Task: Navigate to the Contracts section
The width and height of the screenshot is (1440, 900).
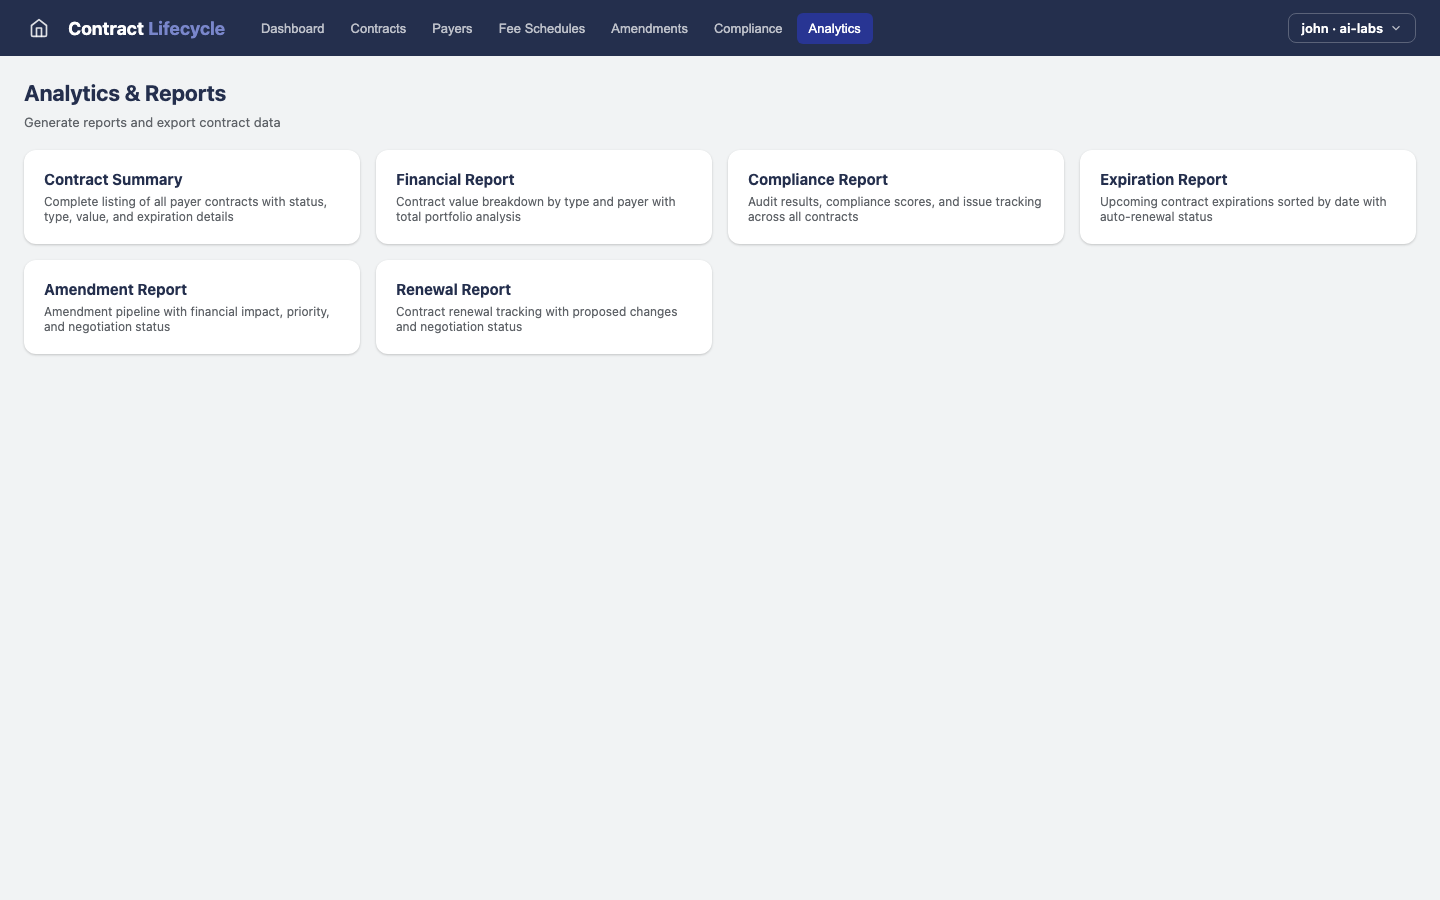Action: tap(378, 28)
